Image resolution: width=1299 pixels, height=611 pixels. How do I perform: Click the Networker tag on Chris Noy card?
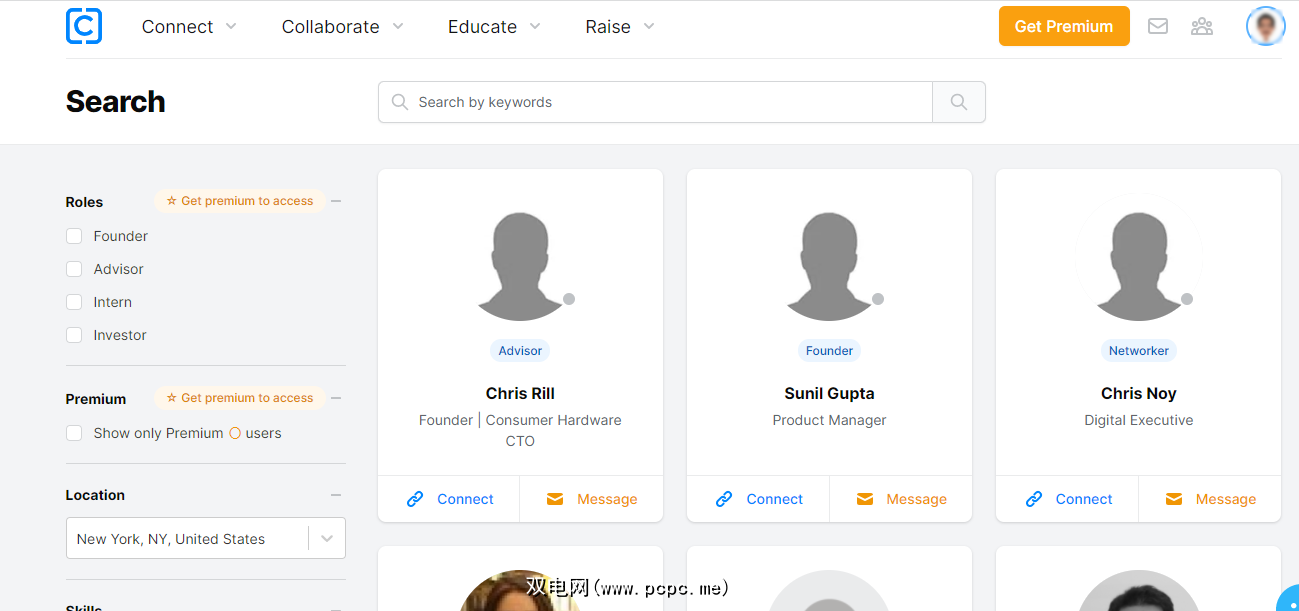(1138, 351)
